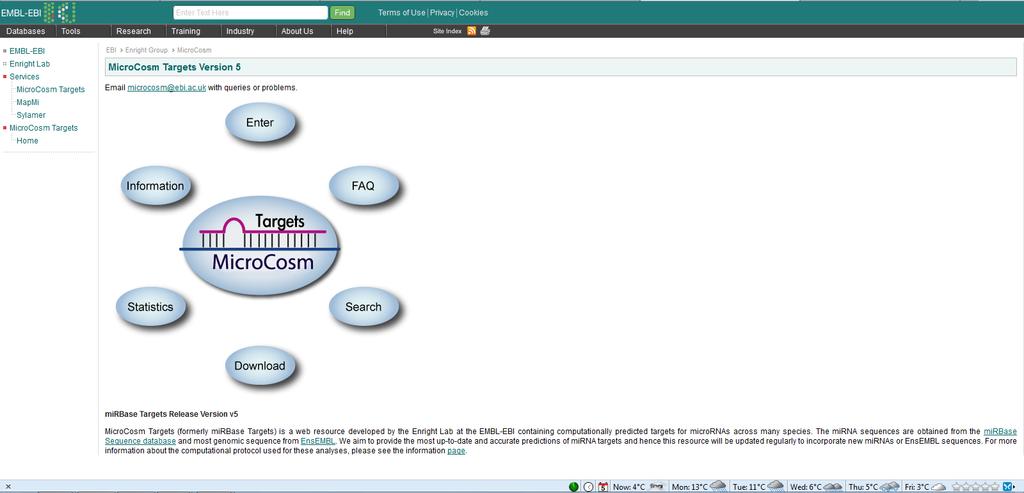
Task: Open Terms of Use link
Action: pyautogui.click(x=402, y=12)
